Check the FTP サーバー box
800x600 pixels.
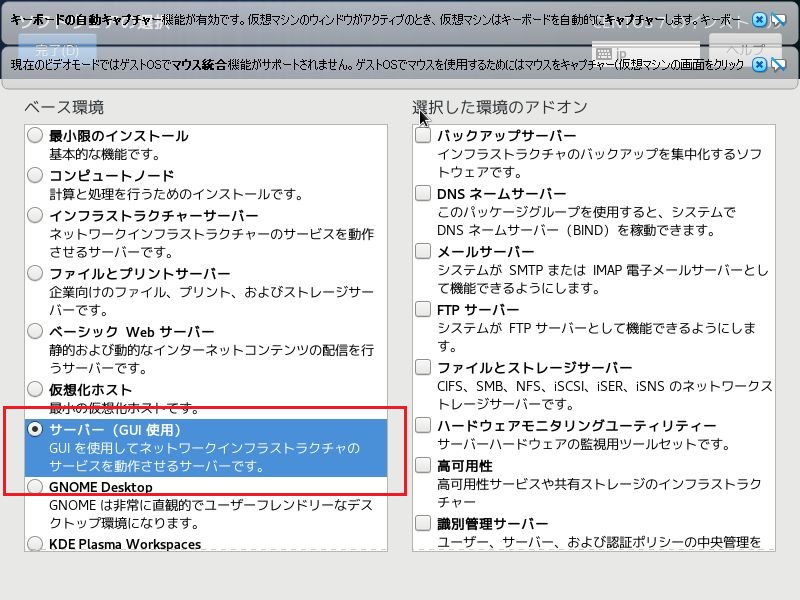pos(422,308)
